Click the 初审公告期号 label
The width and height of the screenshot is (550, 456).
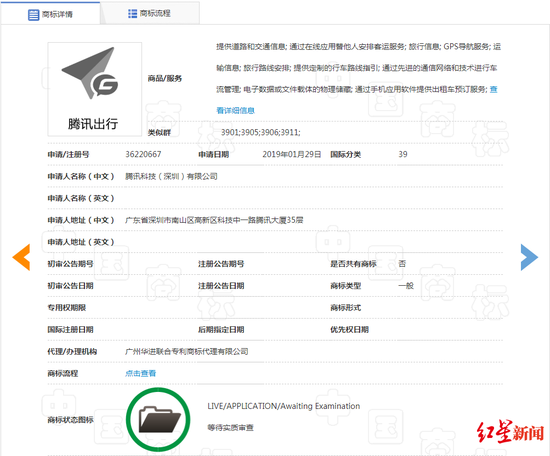coord(71,264)
